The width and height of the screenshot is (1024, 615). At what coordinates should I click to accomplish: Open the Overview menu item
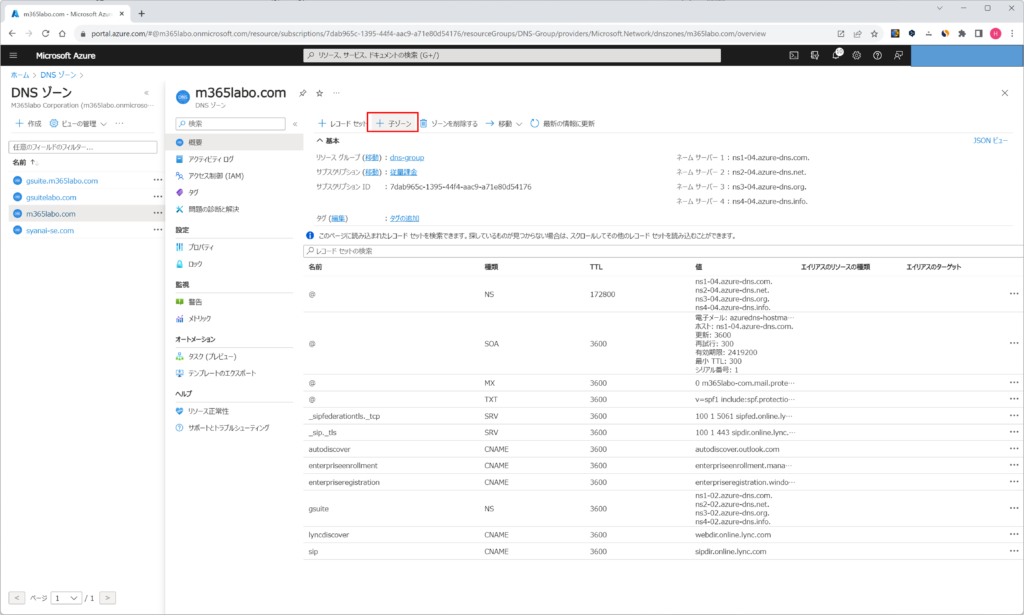(x=233, y=142)
